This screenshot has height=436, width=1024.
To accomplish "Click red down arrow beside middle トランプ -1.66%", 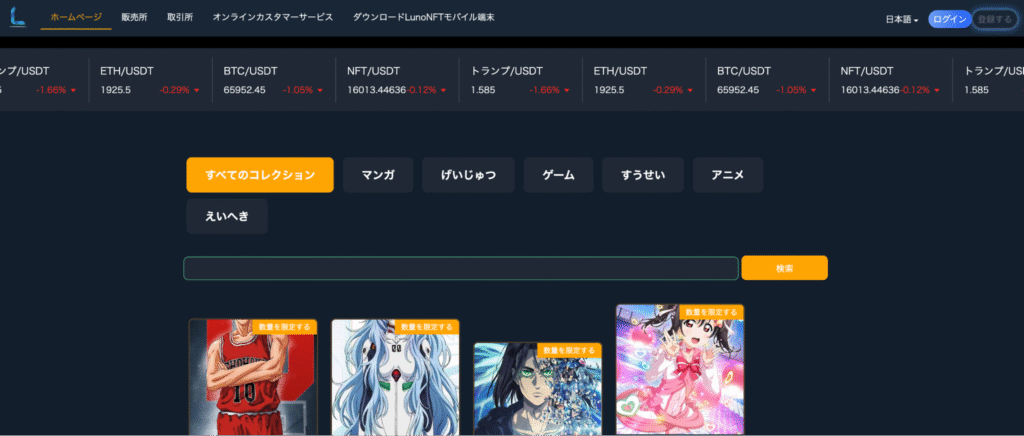I will point(567,91).
